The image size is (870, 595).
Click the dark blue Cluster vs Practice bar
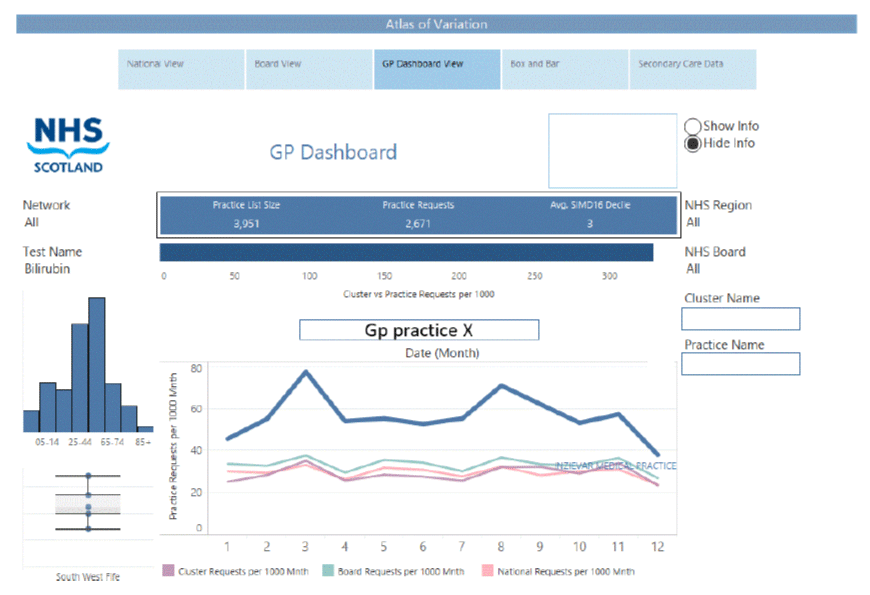[x=406, y=253]
